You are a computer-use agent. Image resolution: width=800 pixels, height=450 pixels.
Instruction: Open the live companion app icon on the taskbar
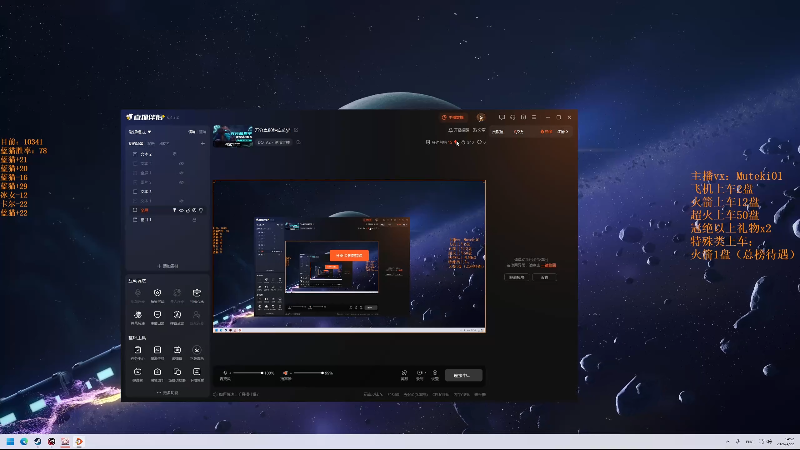pyautogui.click(x=79, y=441)
